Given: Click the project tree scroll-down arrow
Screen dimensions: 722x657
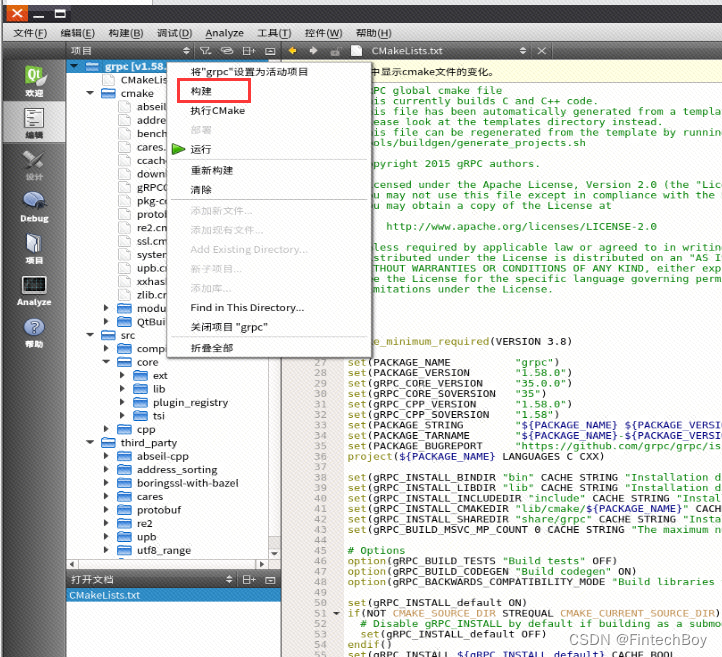Looking at the screenshot, I should pos(274,553).
